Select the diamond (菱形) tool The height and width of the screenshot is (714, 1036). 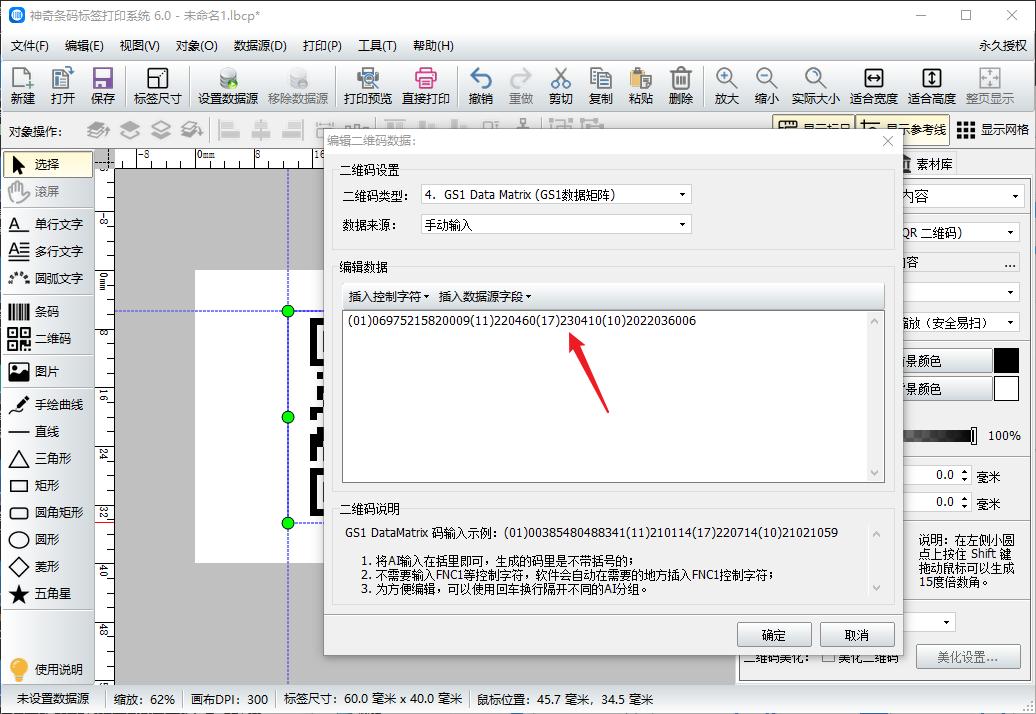point(48,567)
